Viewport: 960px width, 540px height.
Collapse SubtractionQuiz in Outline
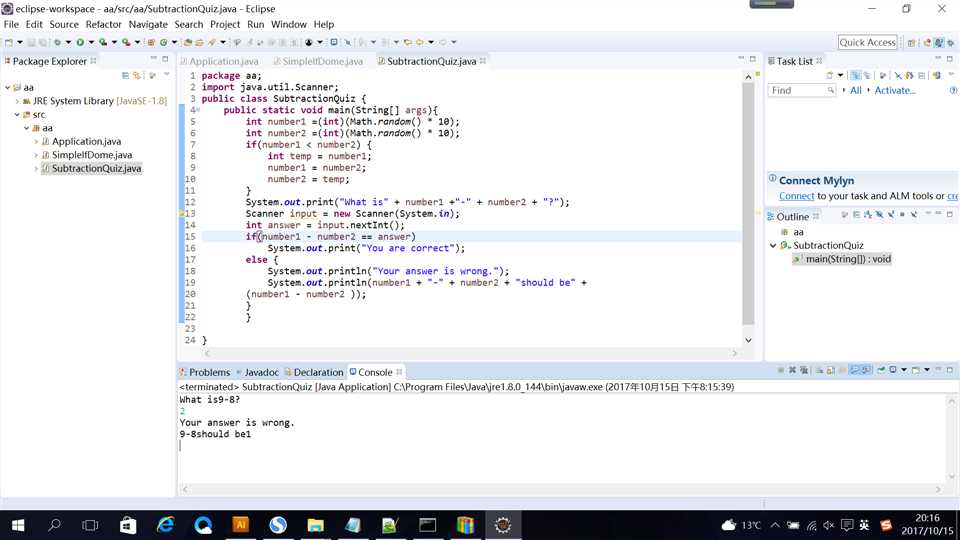[x=773, y=246]
